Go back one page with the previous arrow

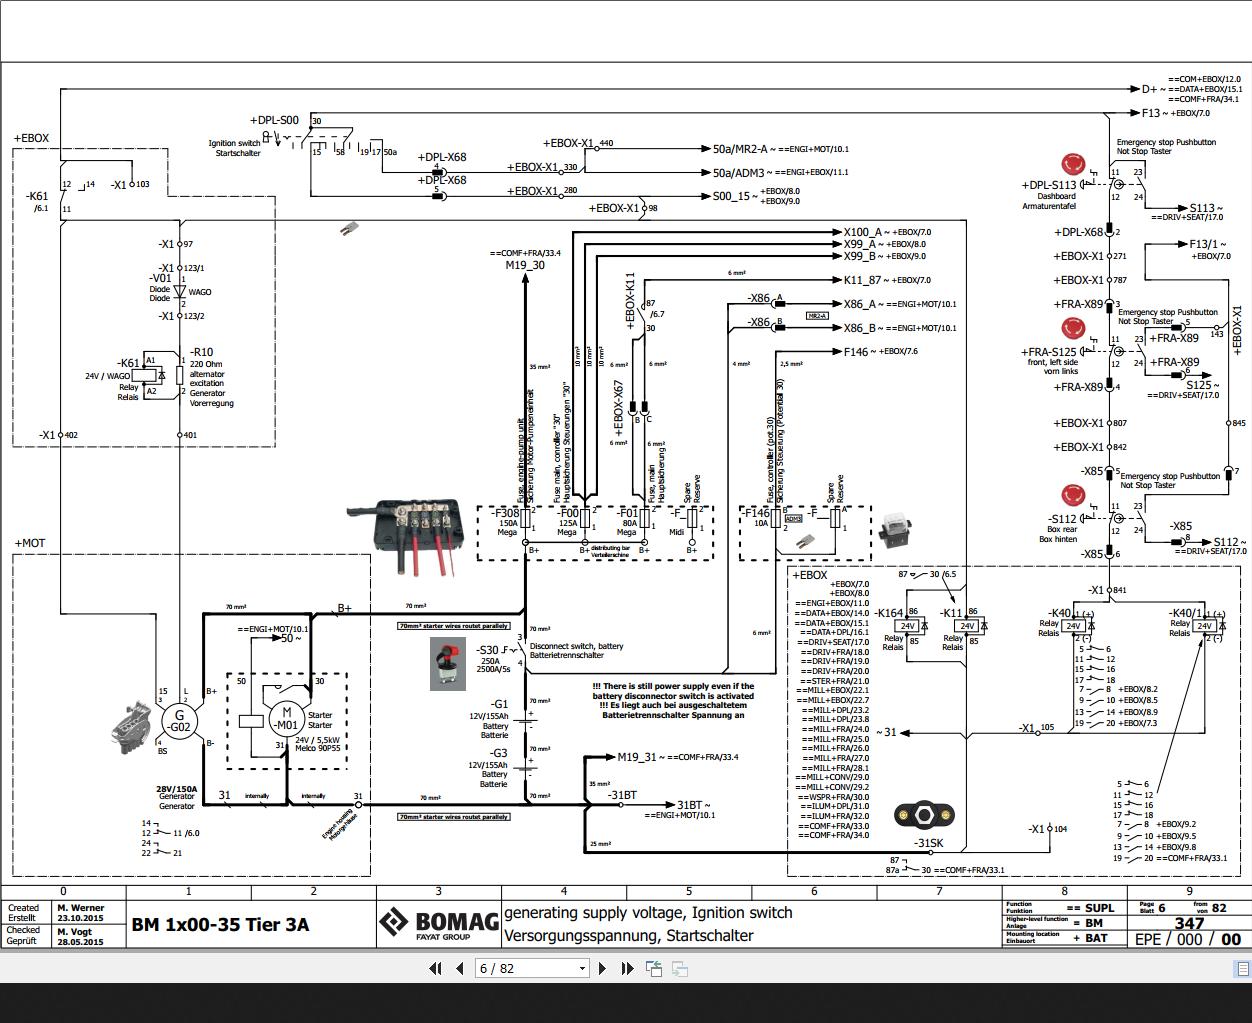[x=457, y=968]
